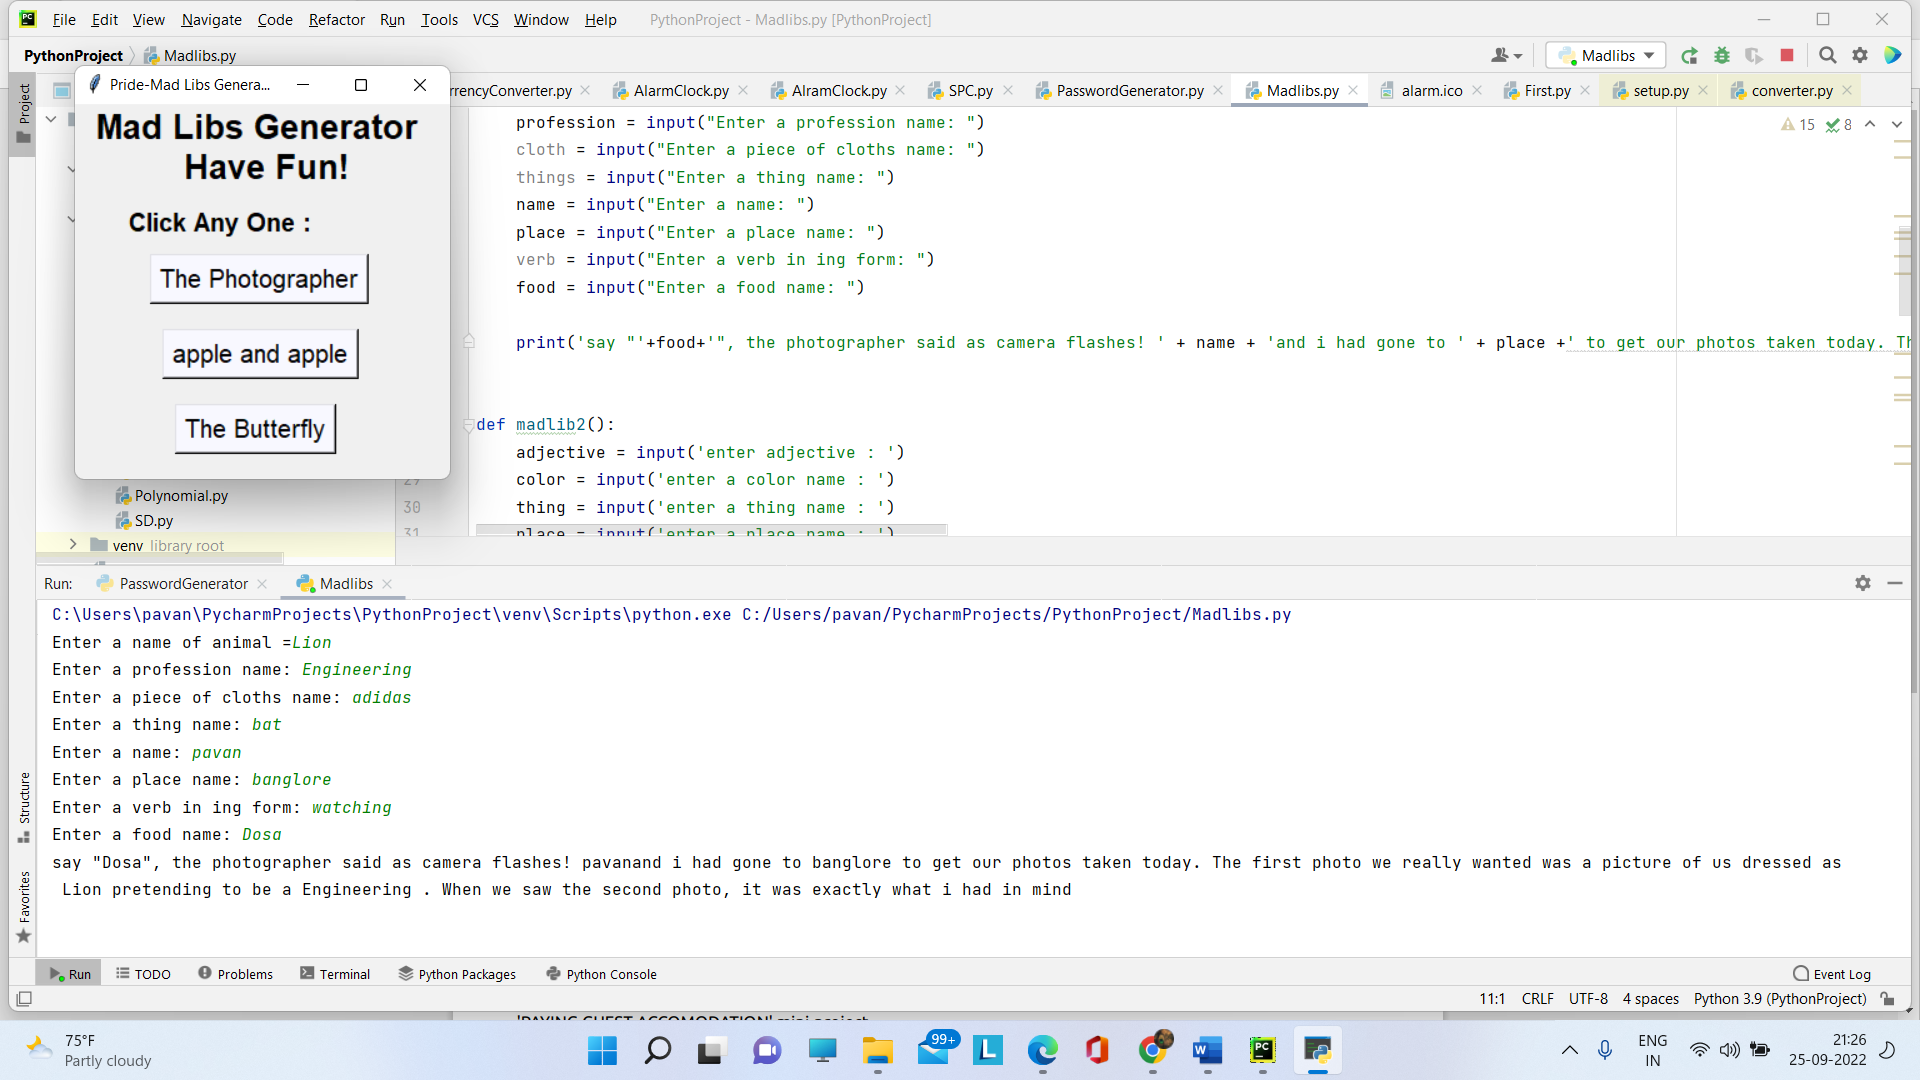
Task: Click cursor position 11:1 in status bar
Action: tap(1492, 999)
